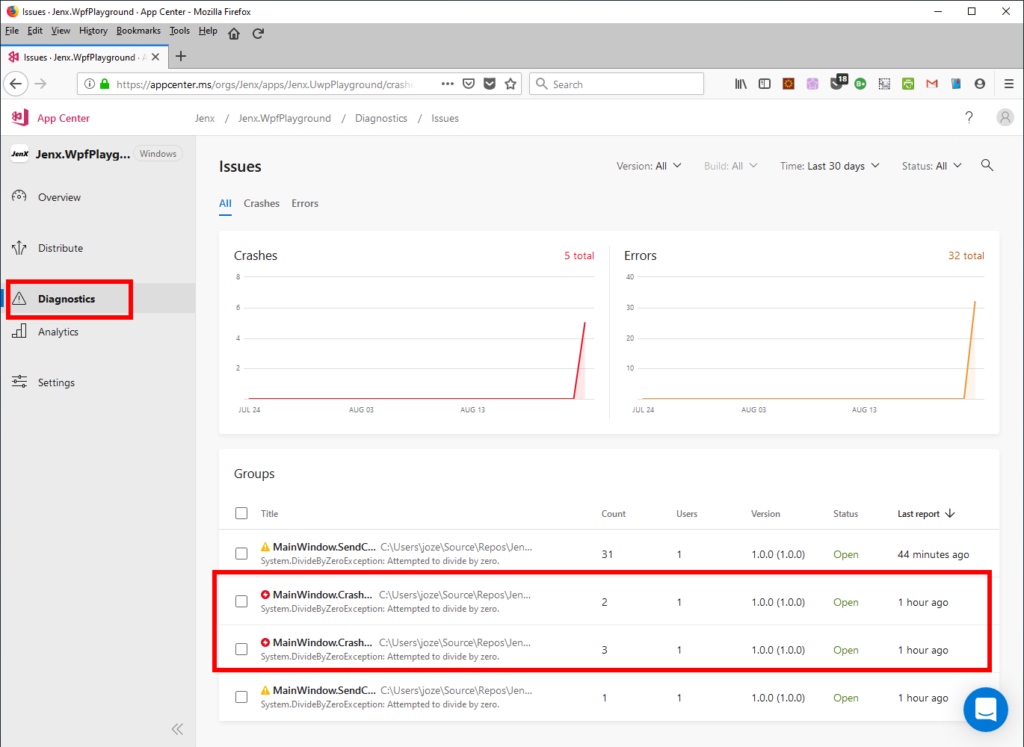The image size is (1024, 747).
Task: Switch to the All issues tab
Action: coord(225,203)
